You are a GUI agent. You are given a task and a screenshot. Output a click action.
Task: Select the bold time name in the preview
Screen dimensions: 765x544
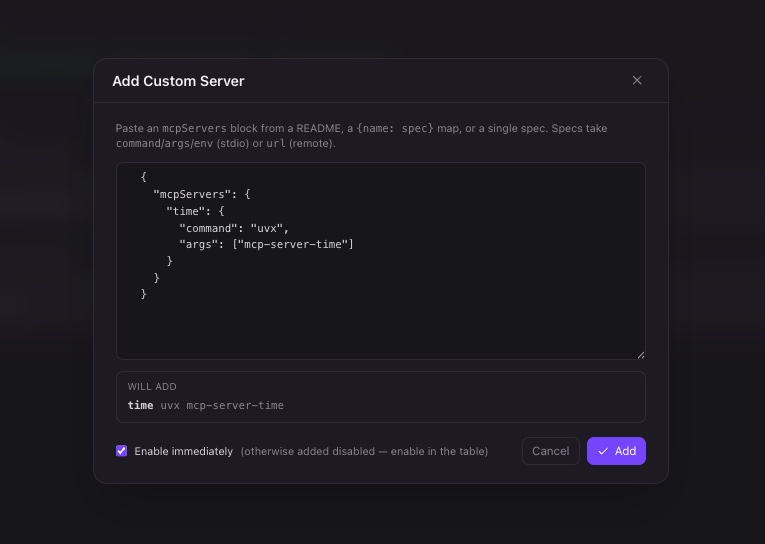141,405
